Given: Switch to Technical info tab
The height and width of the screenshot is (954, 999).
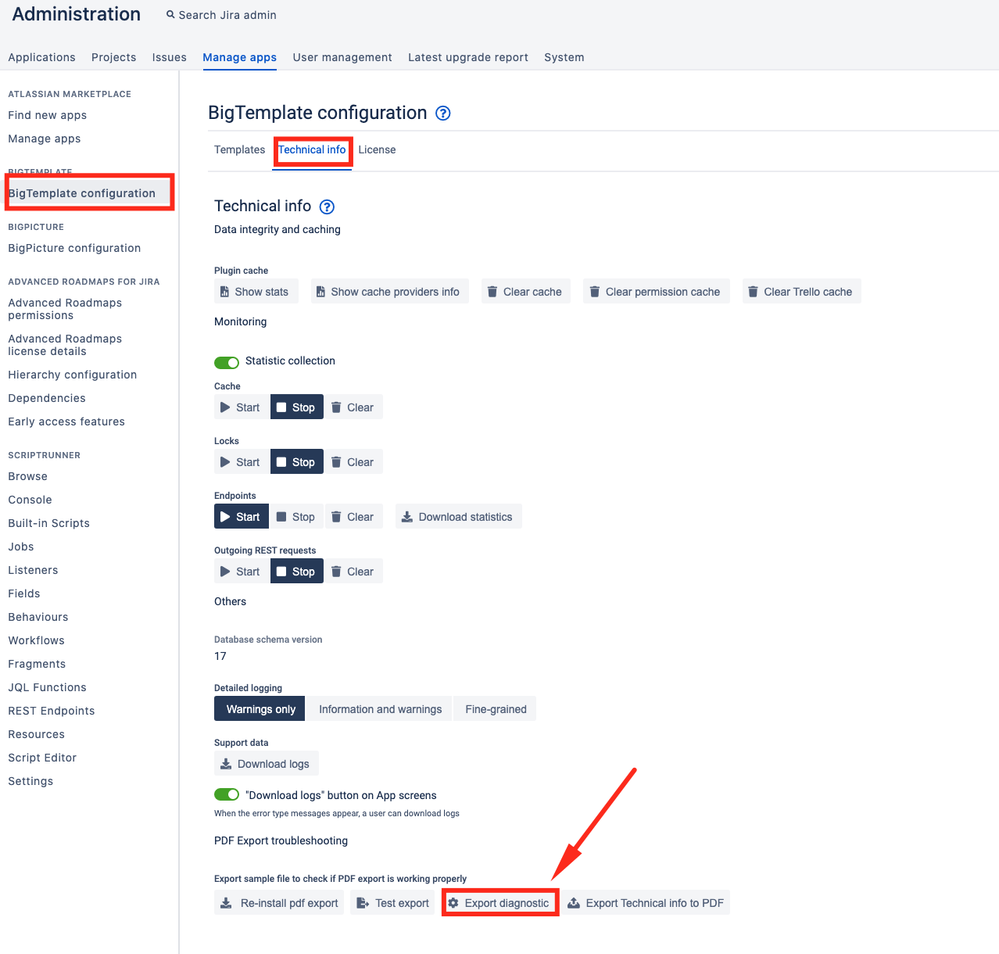Looking at the screenshot, I should pyautogui.click(x=312, y=149).
